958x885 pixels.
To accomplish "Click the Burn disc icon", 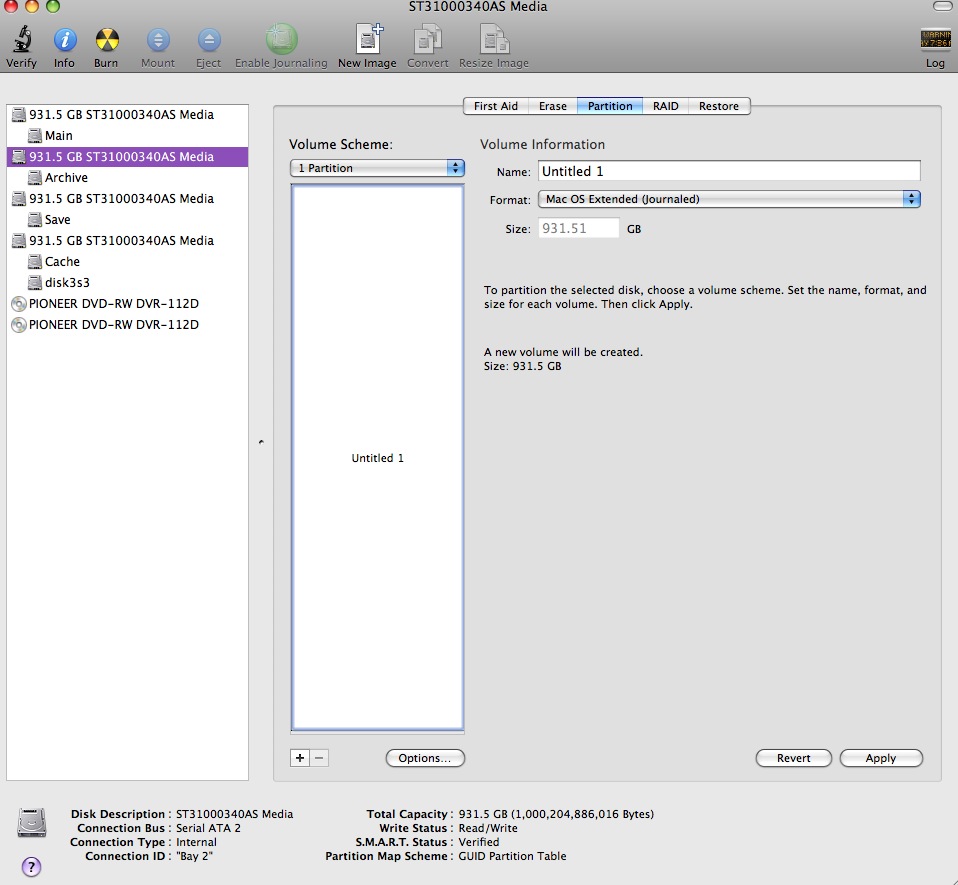I will click(x=106, y=41).
